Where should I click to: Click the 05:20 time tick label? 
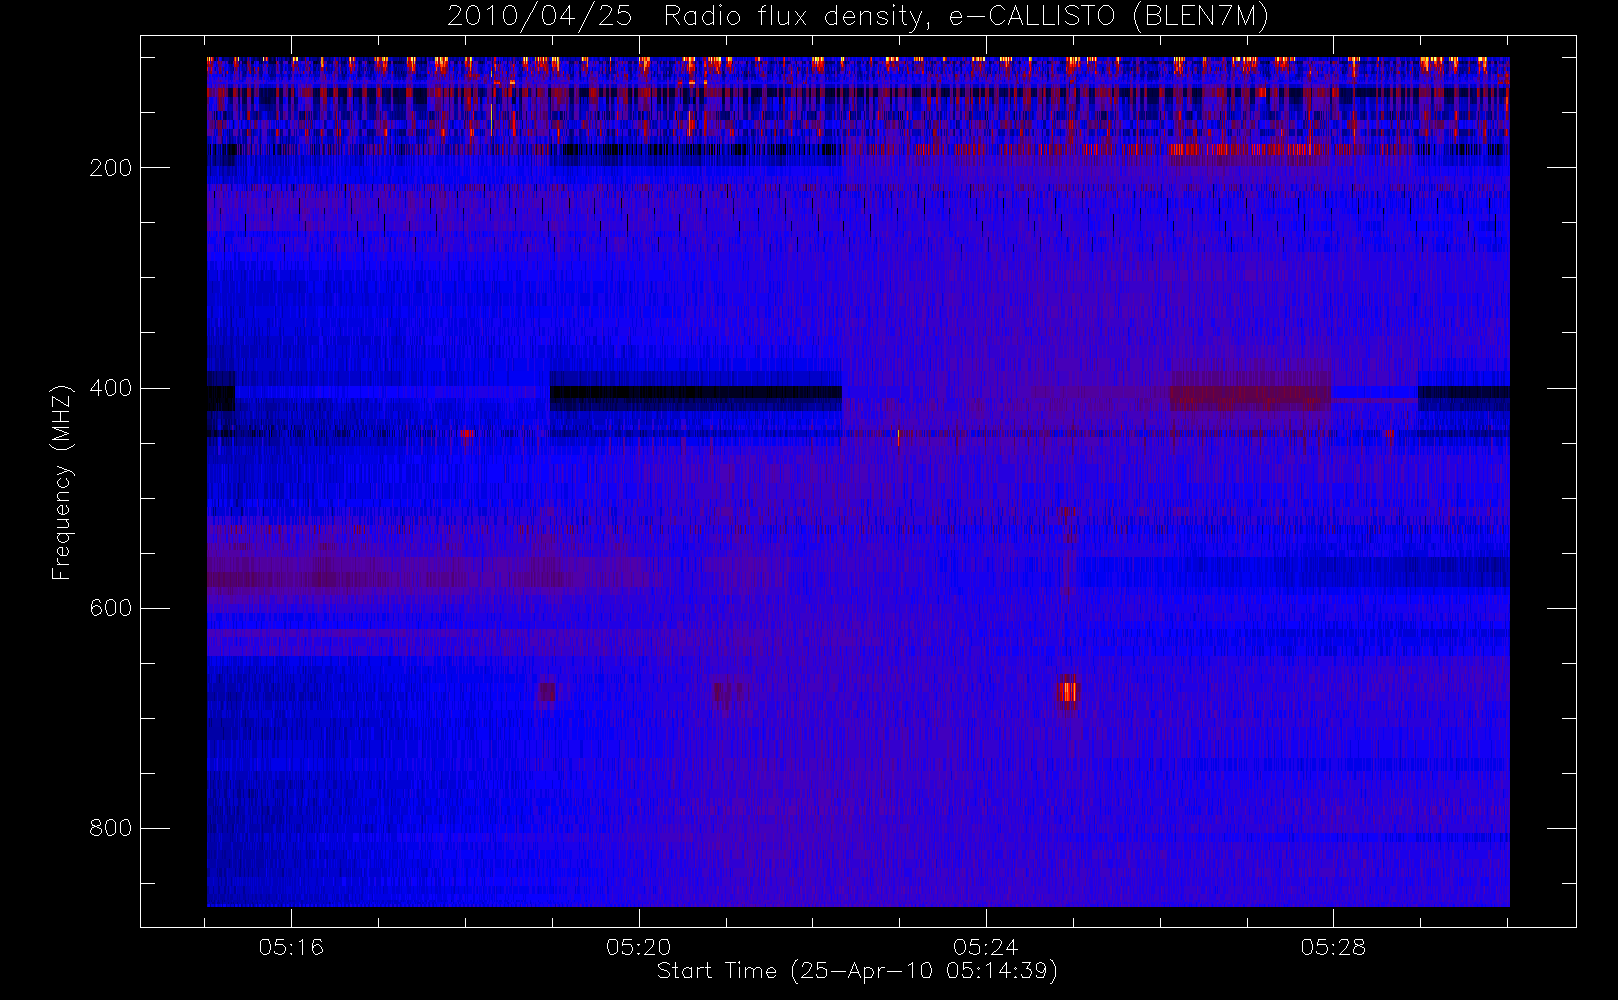(x=638, y=947)
